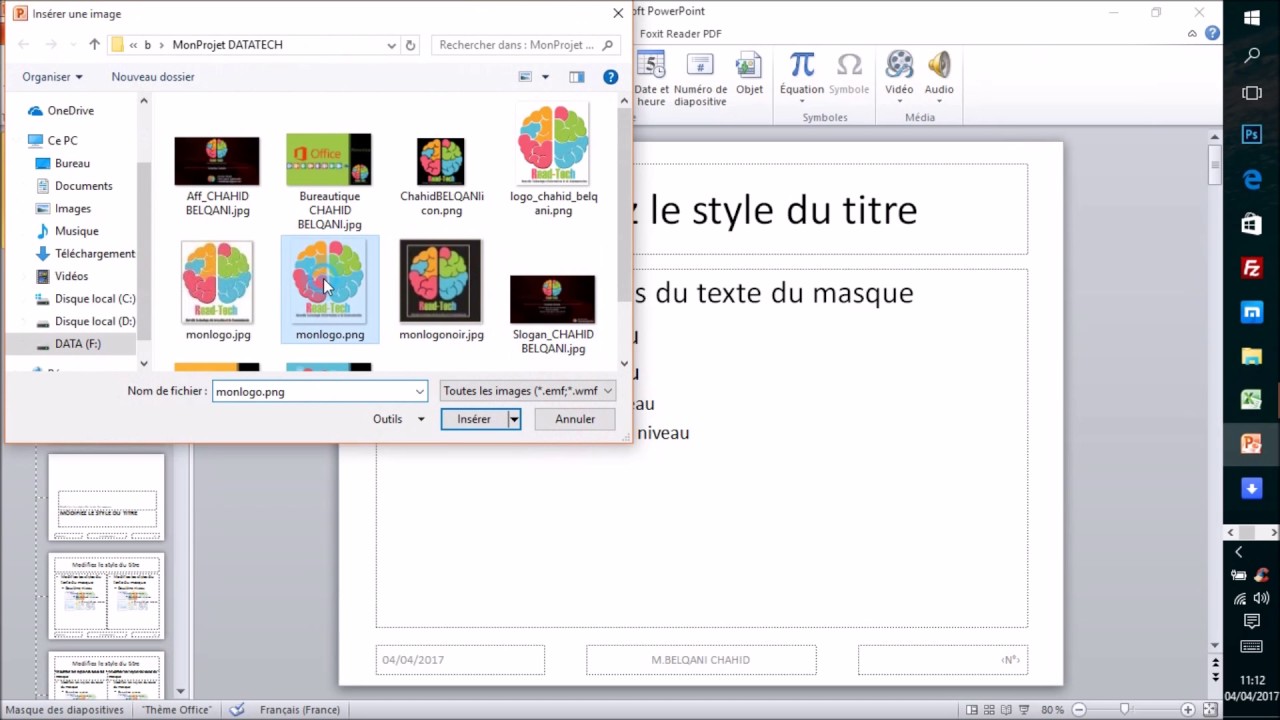The width and height of the screenshot is (1280, 720).
Task: Collapse the PowerPoint ribbon arrow
Action: coord(1192,34)
